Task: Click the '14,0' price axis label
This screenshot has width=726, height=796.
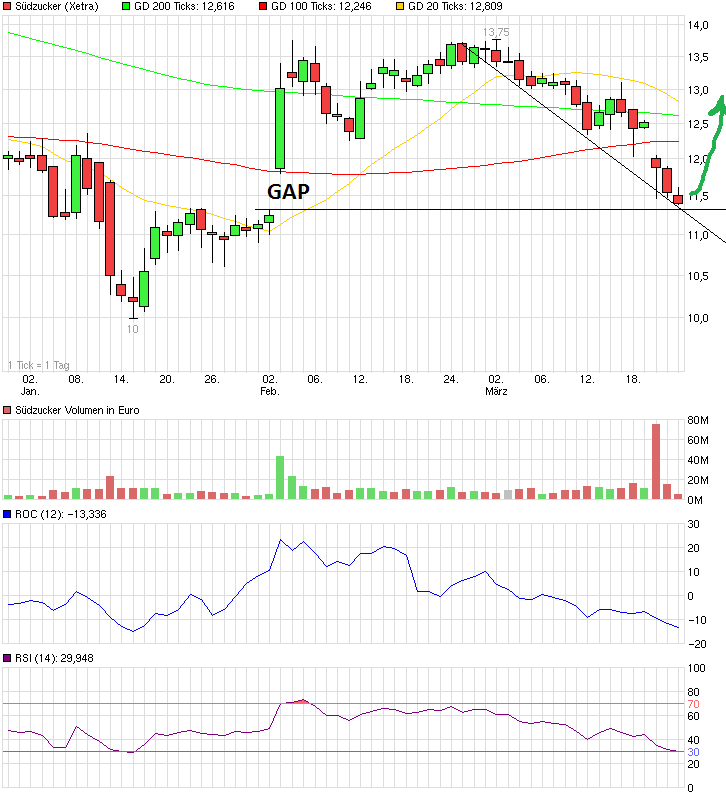Action: [x=698, y=25]
